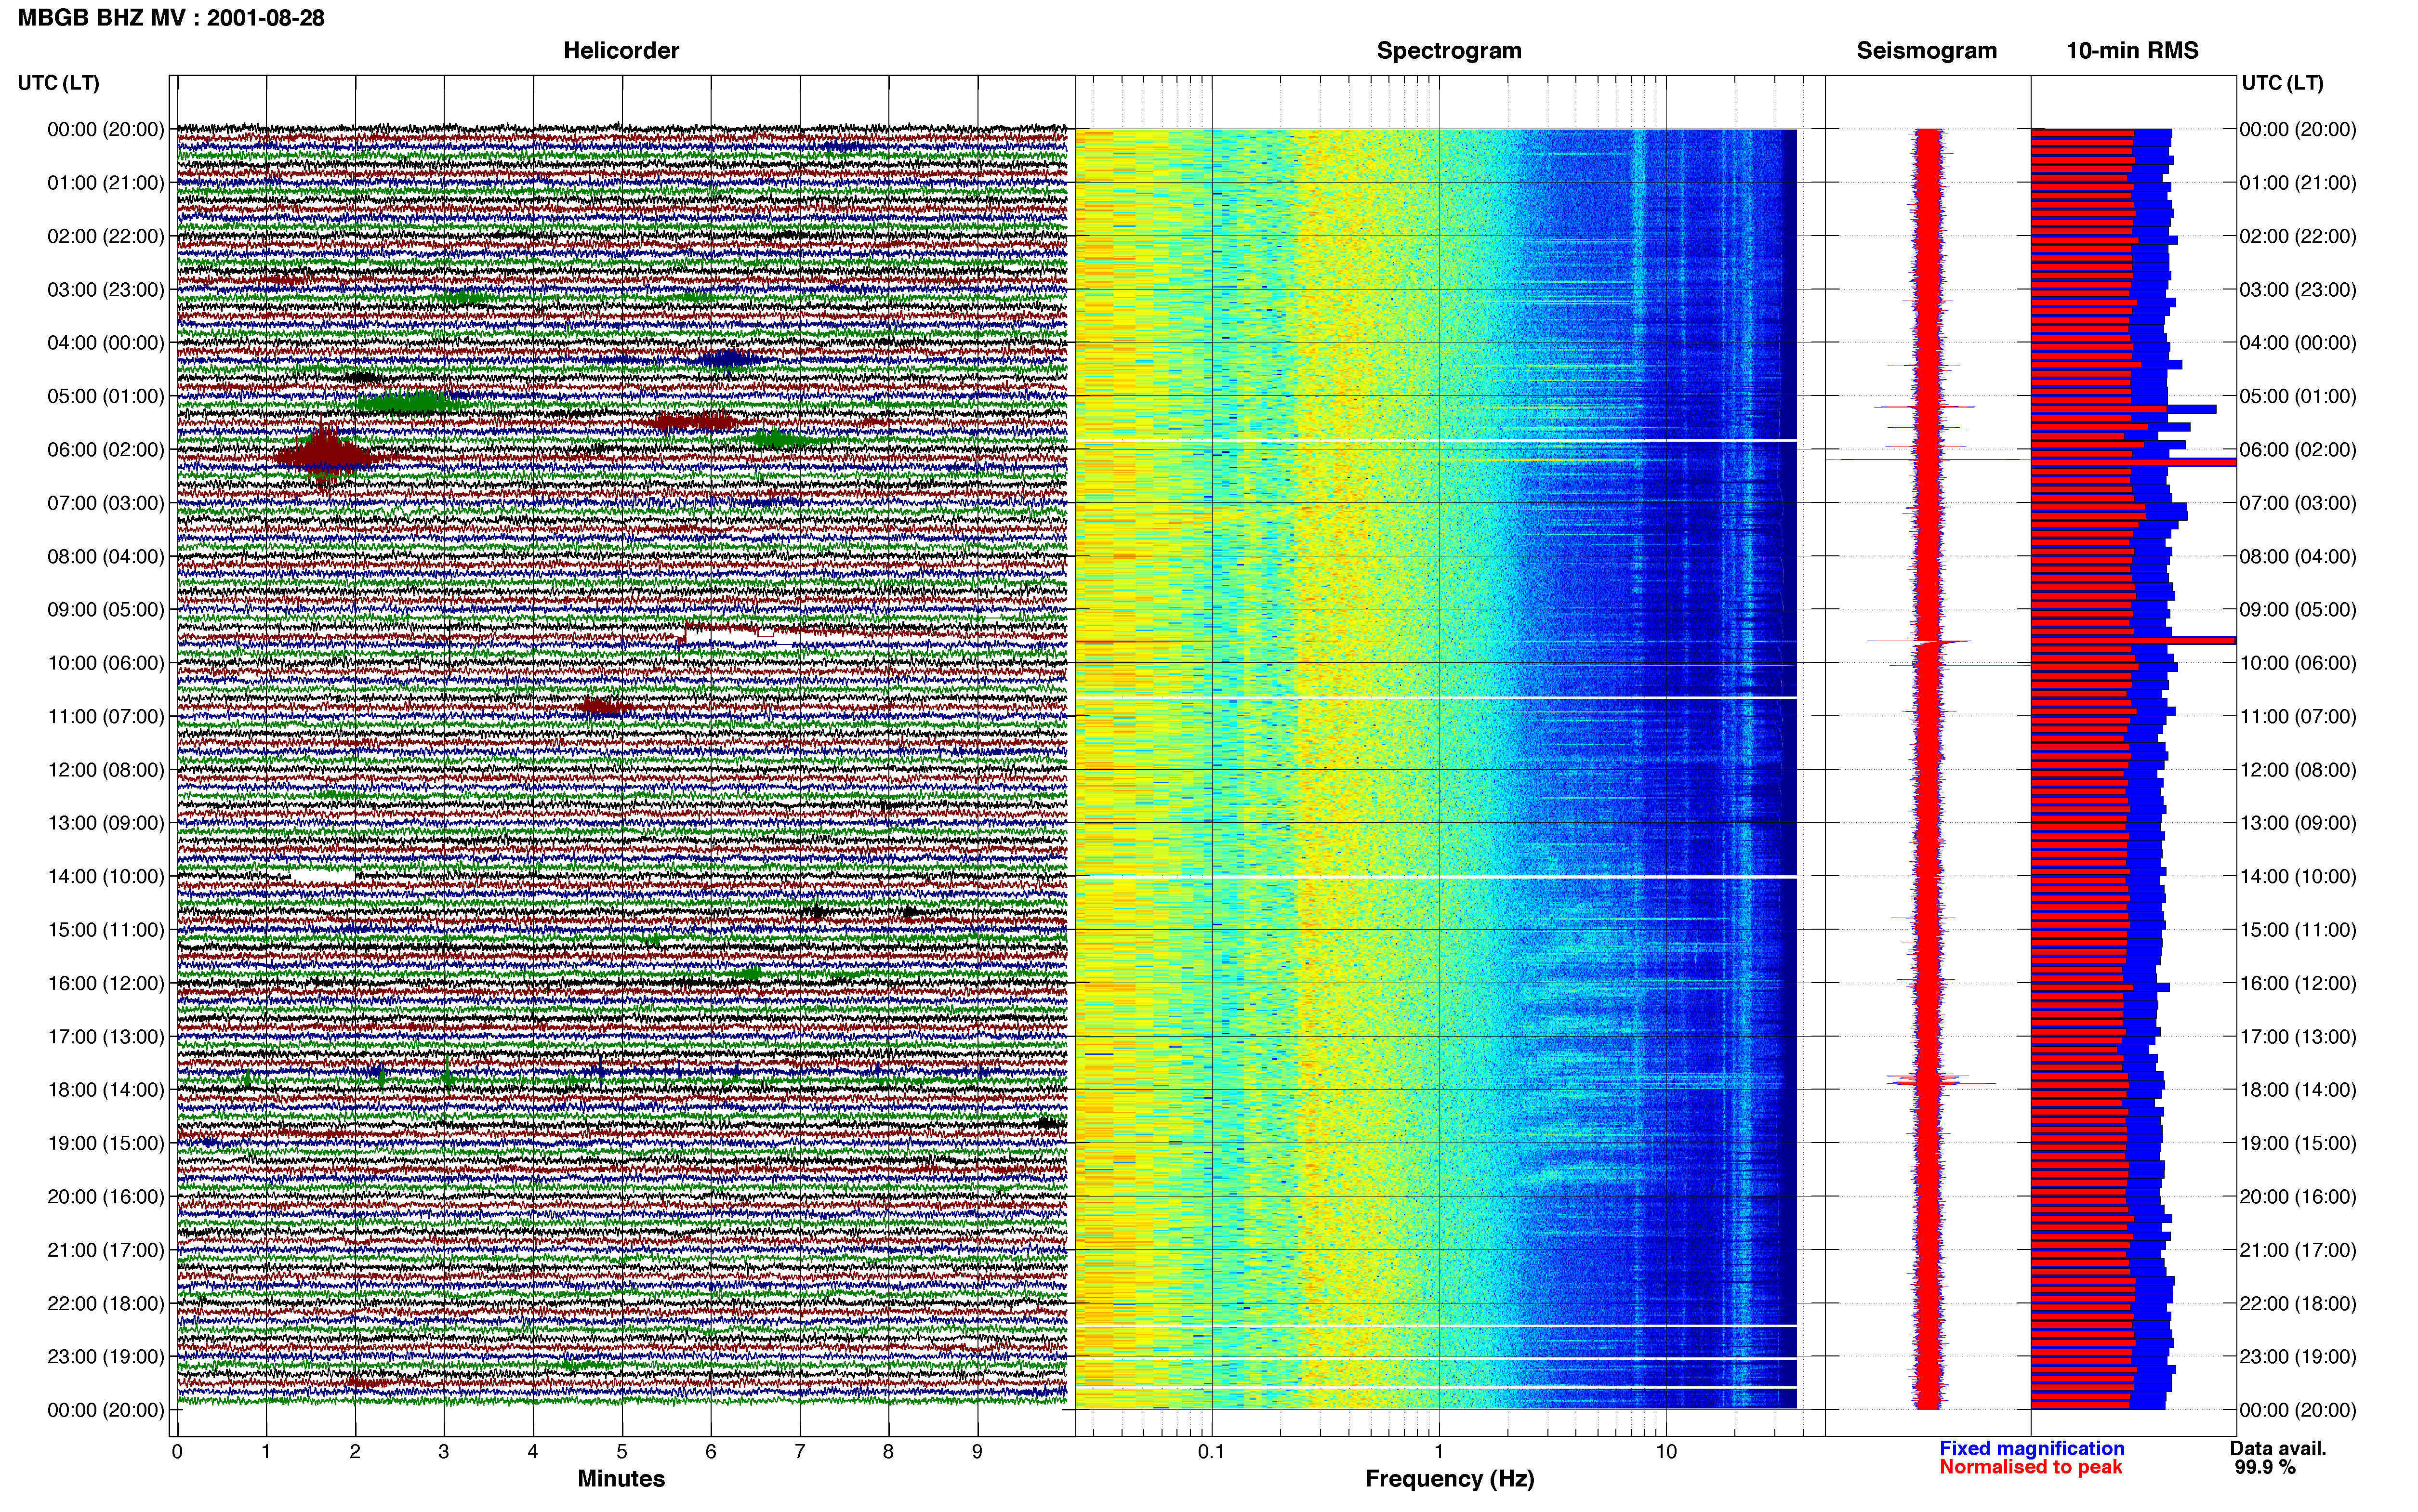The width and height of the screenshot is (2418, 1512).
Task: Click '17:00 (13:00)' on the RMS panel time axis
Action: pyautogui.click(x=2298, y=1037)
